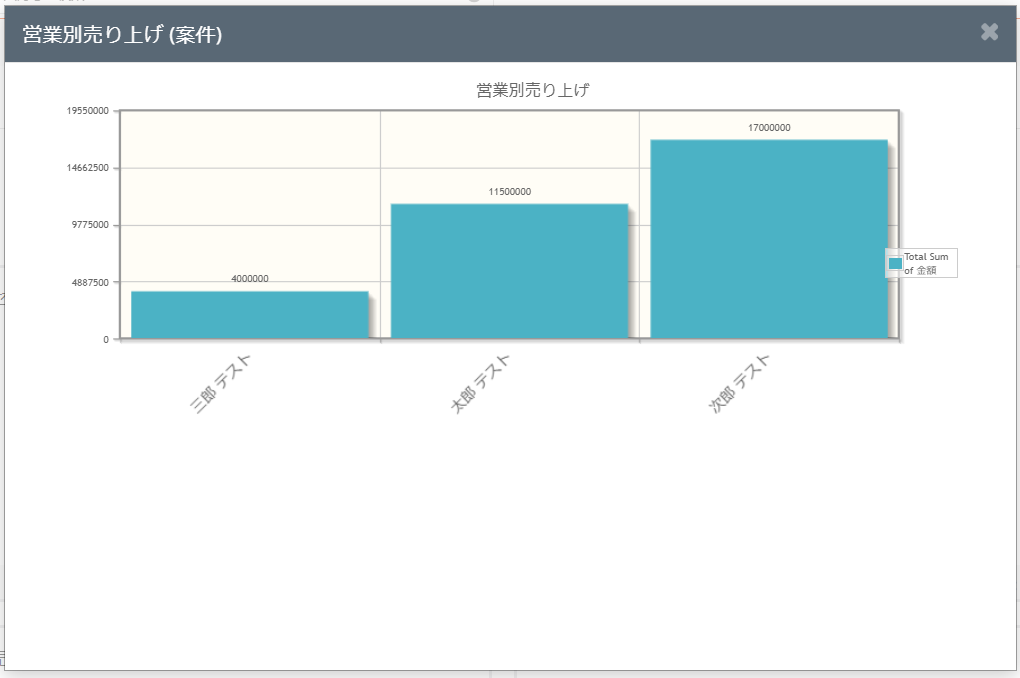Click the data label 4000000

pos(250,278)
